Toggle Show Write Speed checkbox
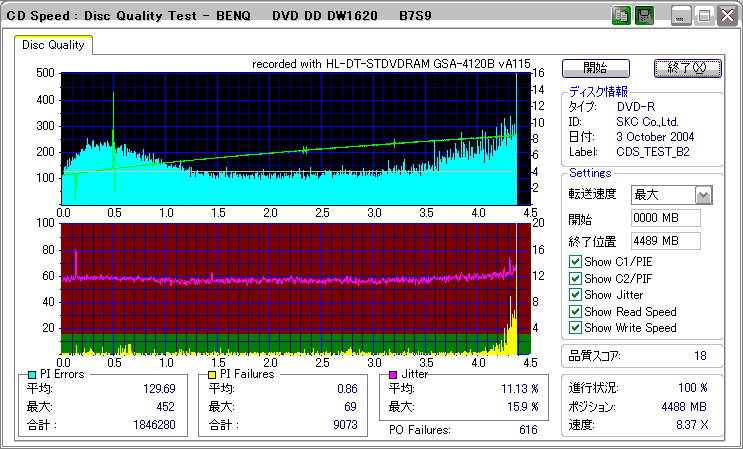 point(575,328)
